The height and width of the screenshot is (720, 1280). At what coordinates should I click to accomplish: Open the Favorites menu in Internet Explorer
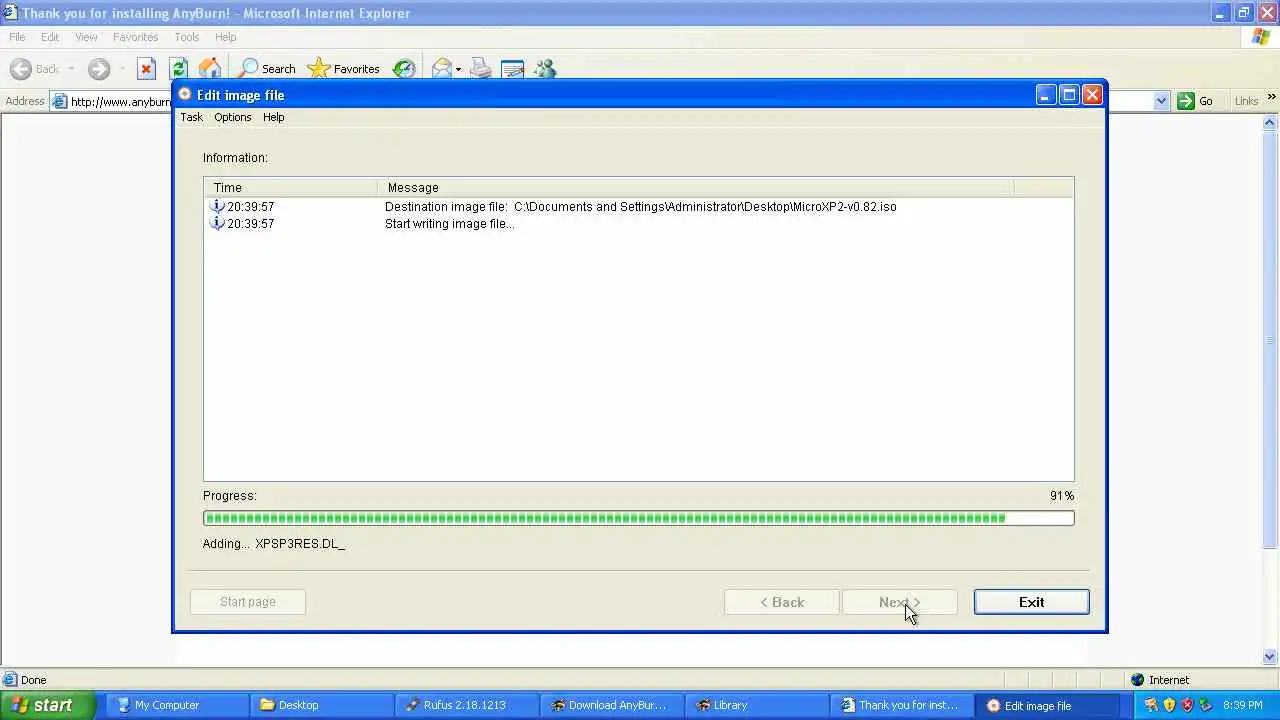pyautogui.click(x=135, y=37)
